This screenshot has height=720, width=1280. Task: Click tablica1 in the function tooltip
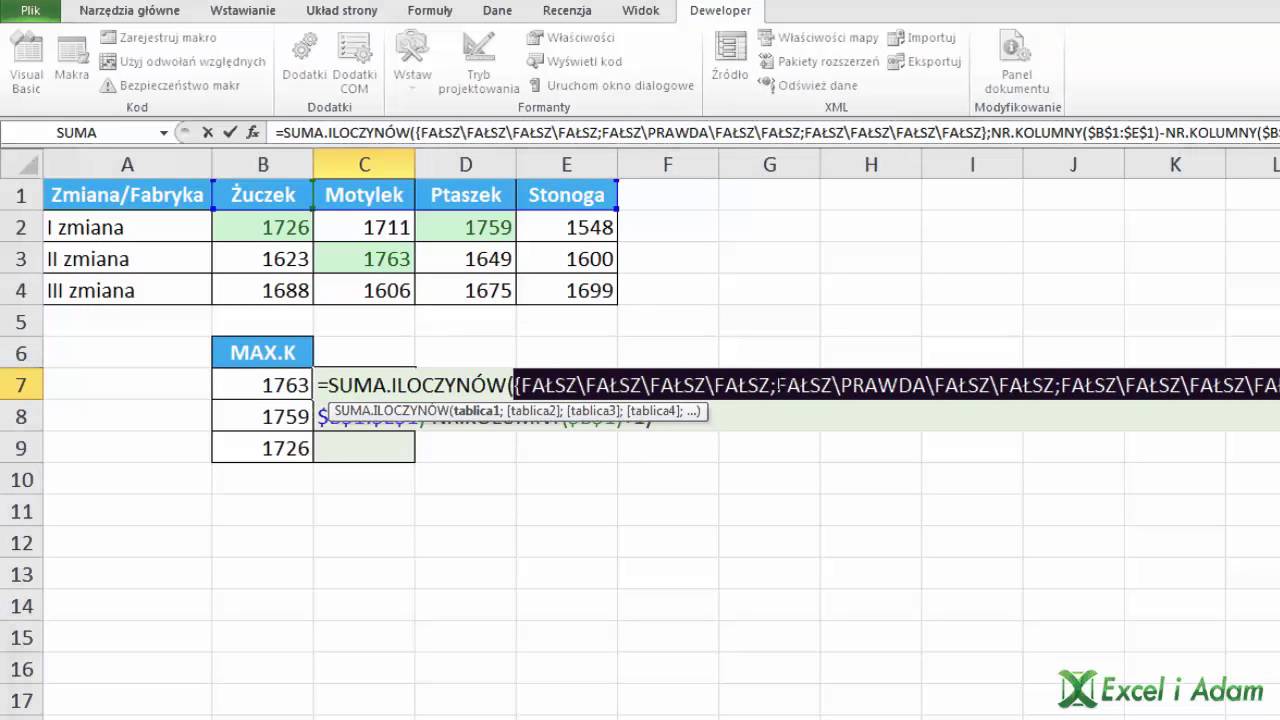(477, 411)
